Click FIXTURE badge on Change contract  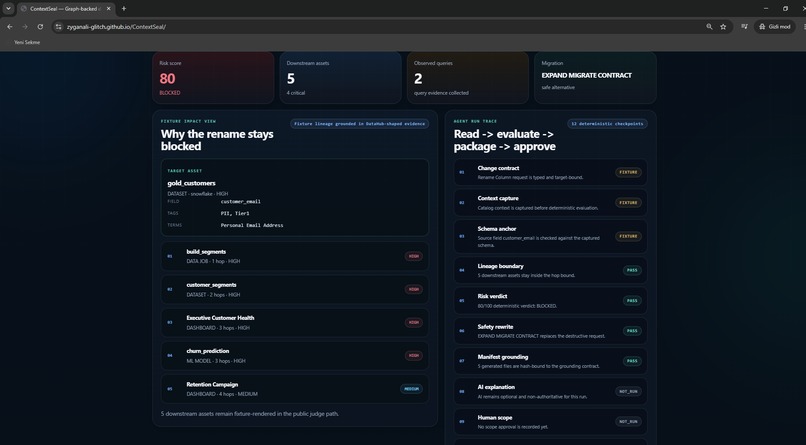628,172
